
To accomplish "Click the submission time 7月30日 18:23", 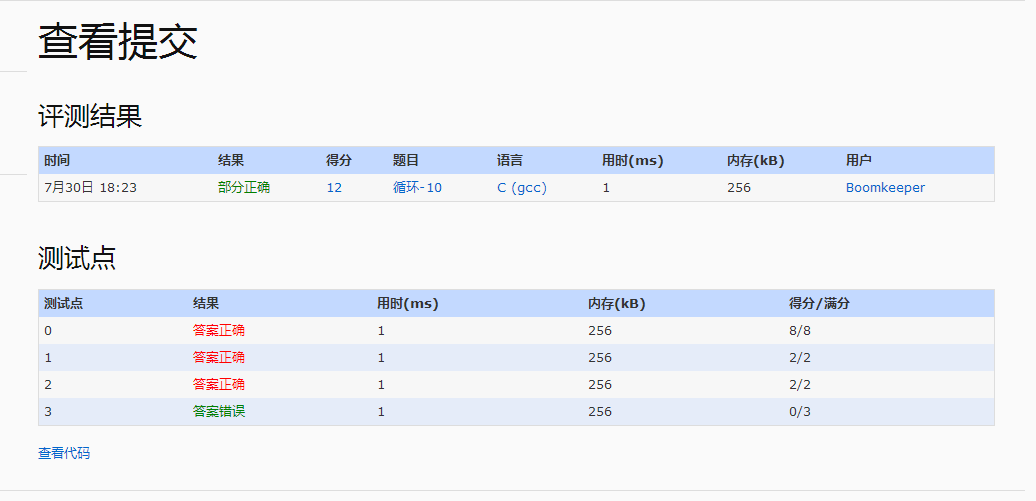I will point(91,188).
